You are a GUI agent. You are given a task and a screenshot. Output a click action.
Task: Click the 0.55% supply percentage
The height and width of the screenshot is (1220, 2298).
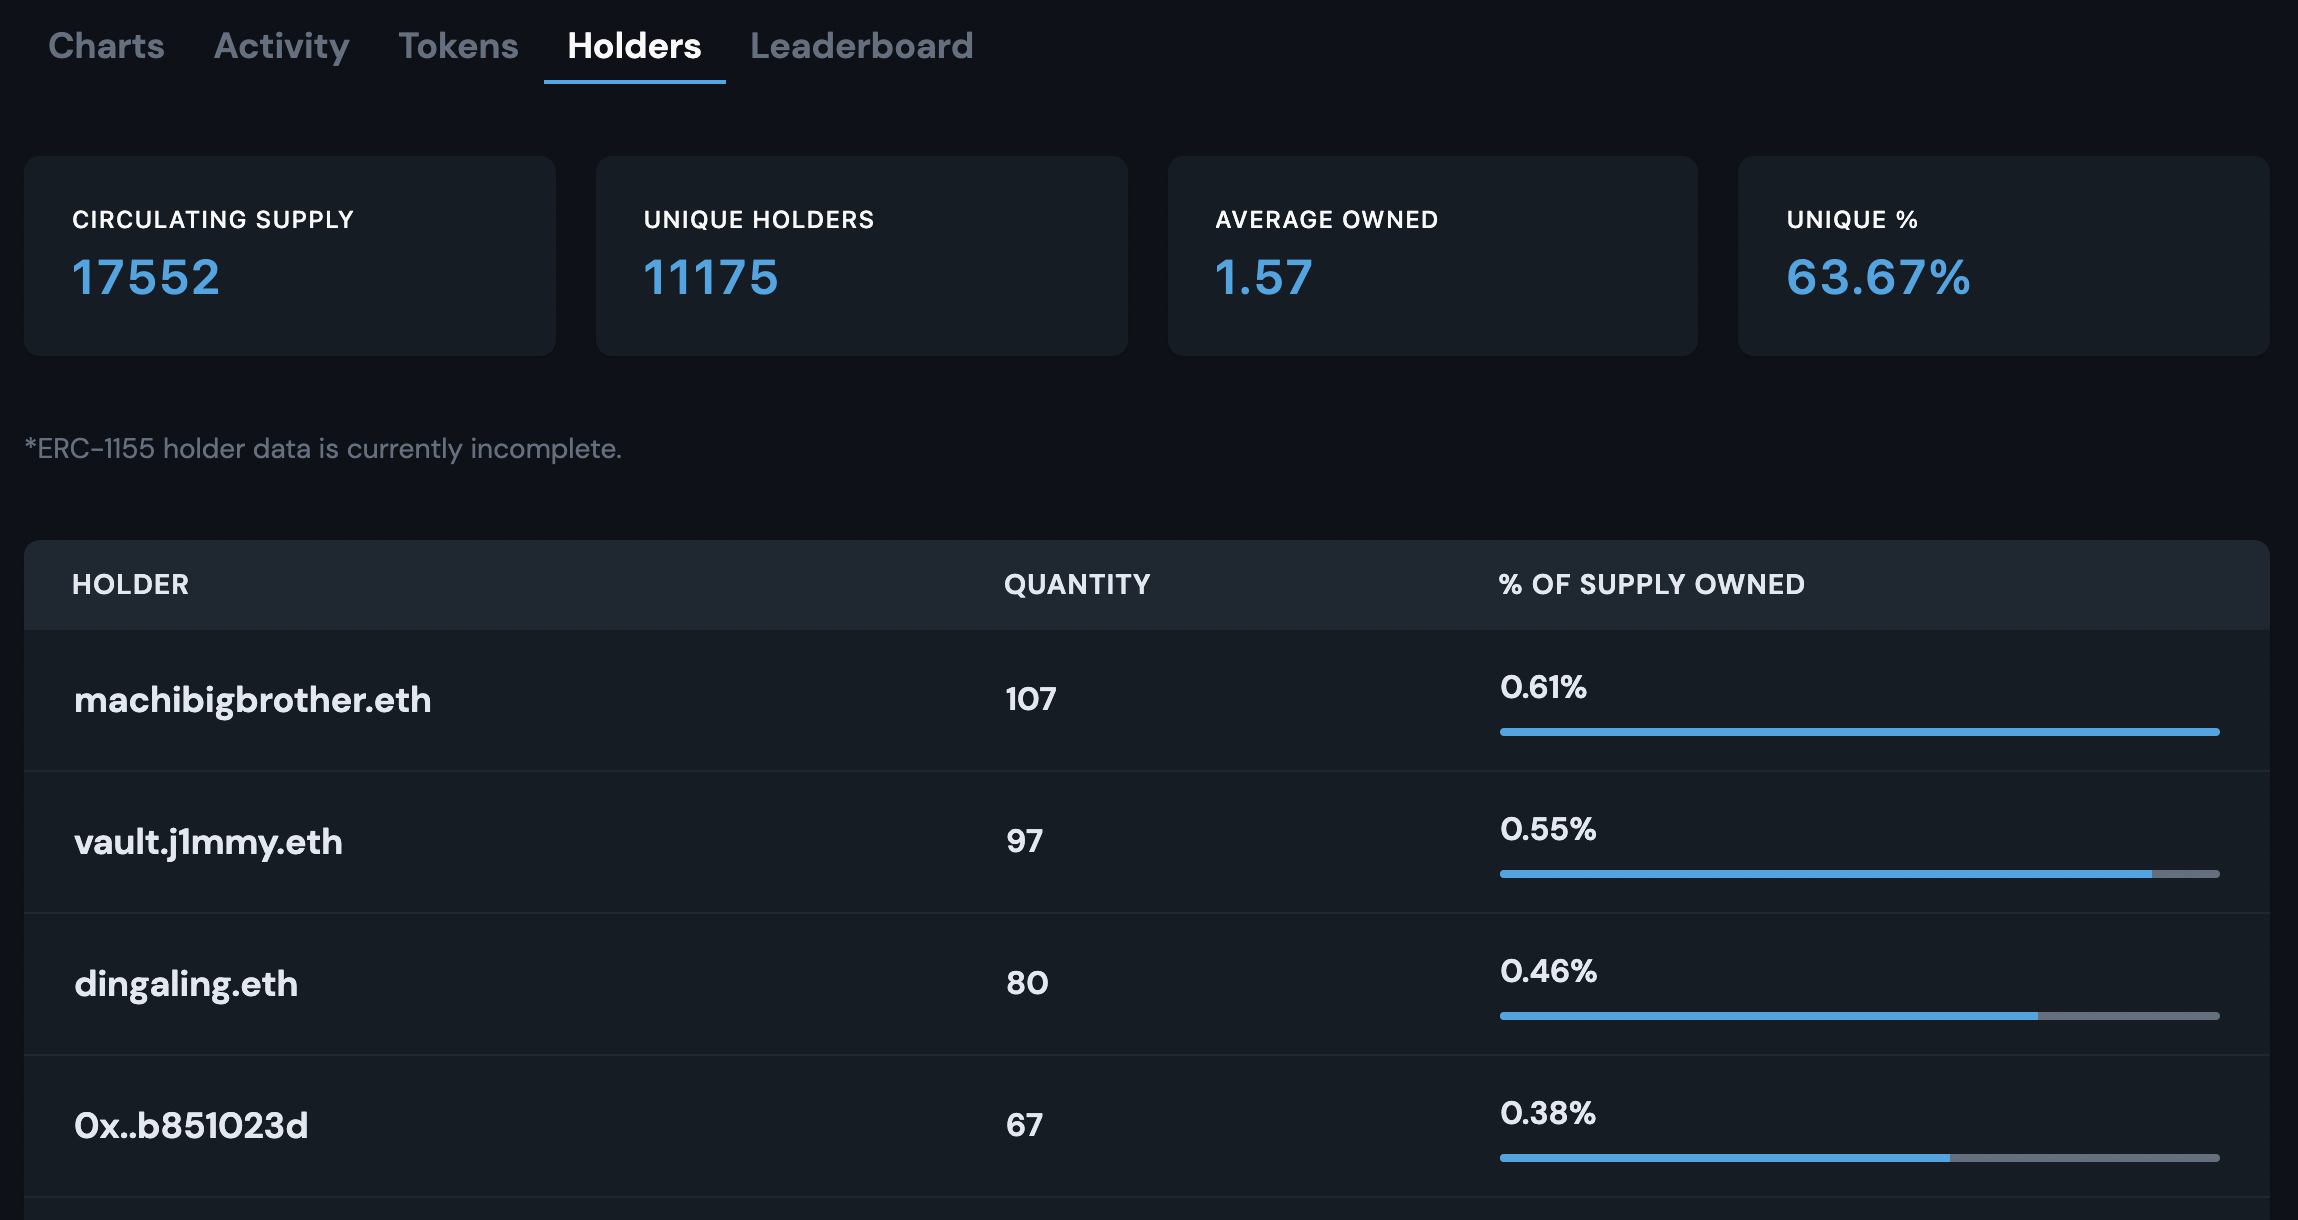(1548, 829)
